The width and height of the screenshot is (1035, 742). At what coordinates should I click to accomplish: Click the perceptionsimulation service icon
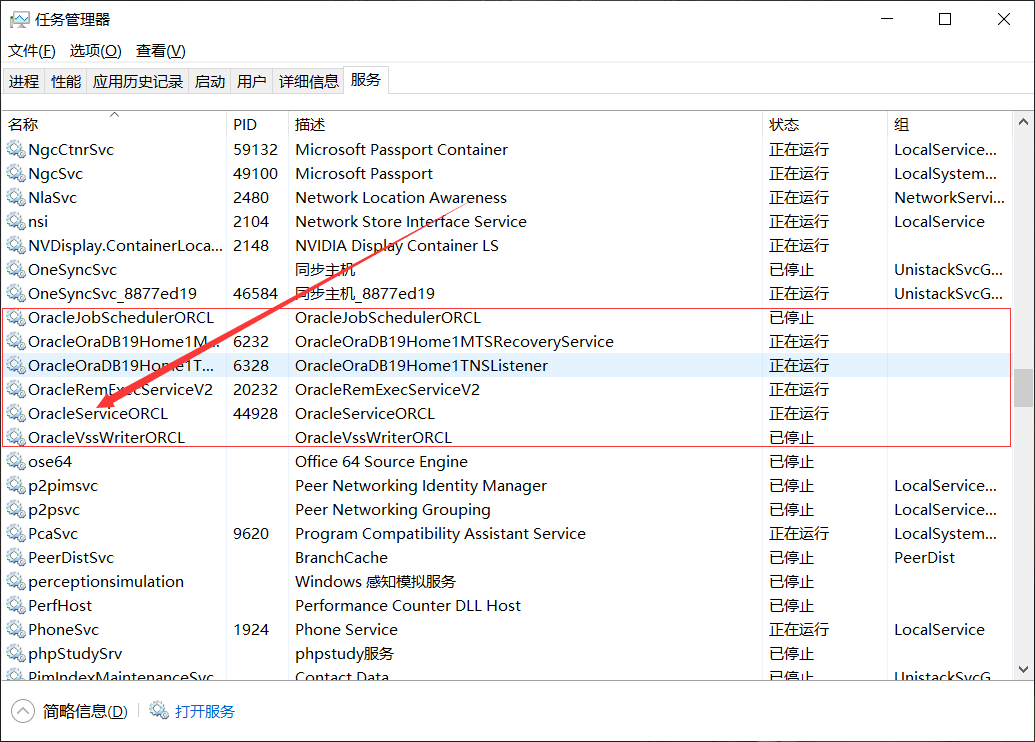[16, 582]
